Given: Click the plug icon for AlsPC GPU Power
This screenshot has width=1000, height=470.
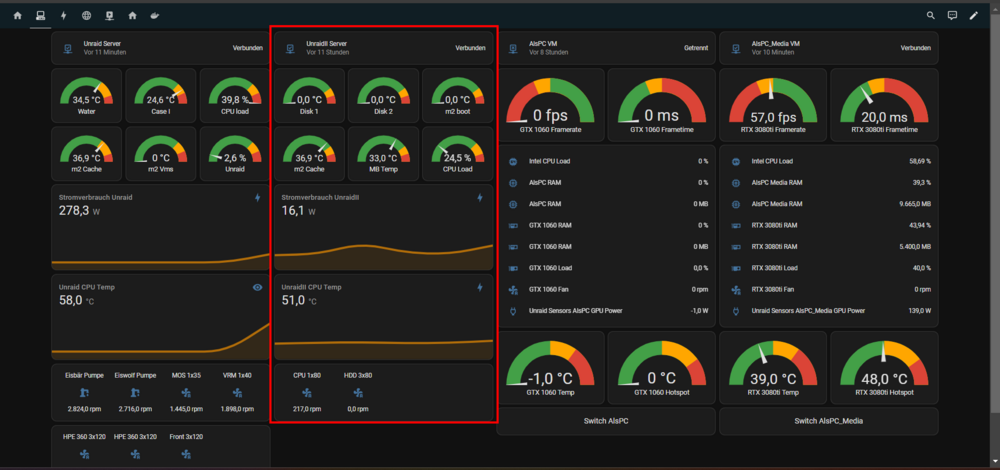Looking at the screenshot, I should 512,311.
